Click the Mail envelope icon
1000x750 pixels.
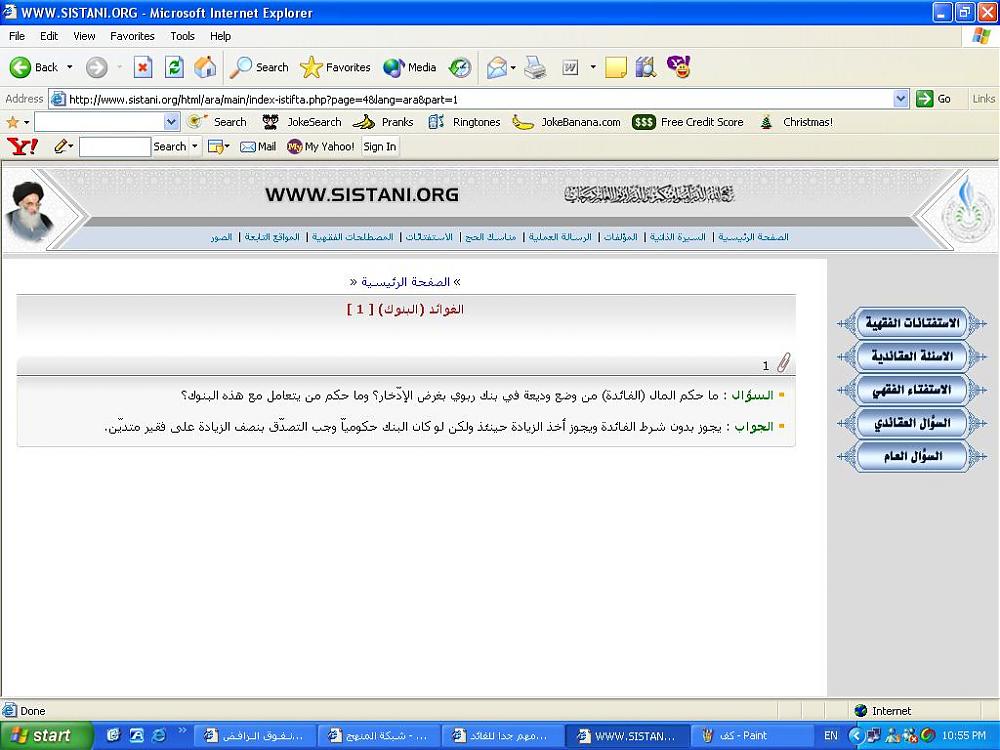coord(496,67)
